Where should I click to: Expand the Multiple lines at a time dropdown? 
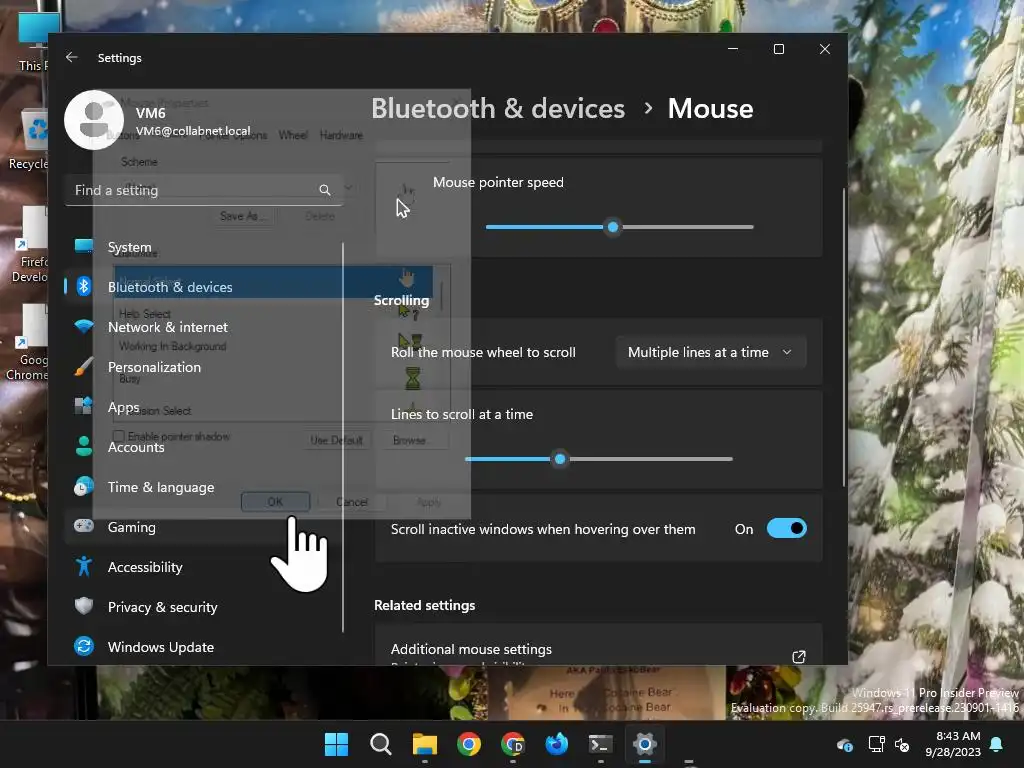[x=711, y=353]
